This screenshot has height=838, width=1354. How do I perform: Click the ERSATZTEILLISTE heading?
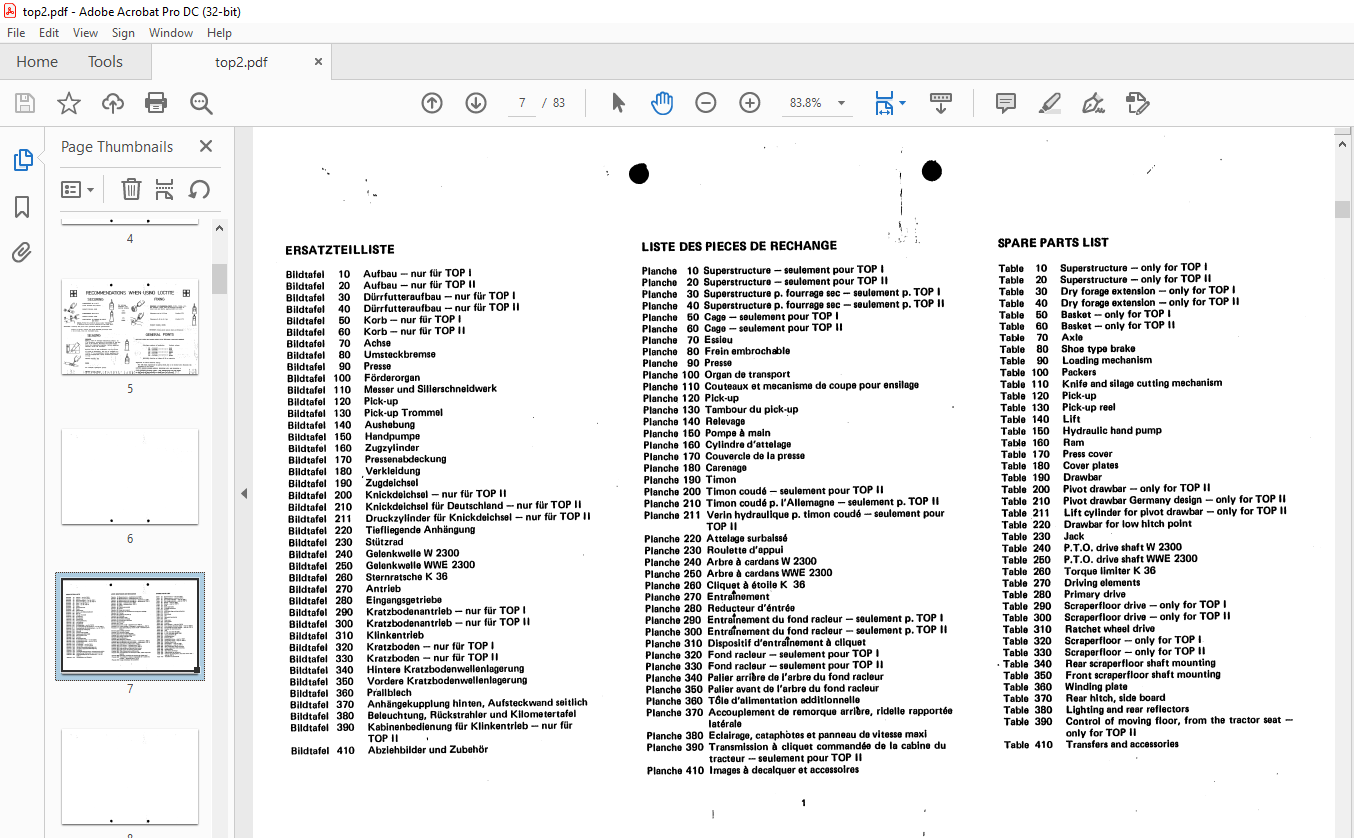[x=340, y=250]
